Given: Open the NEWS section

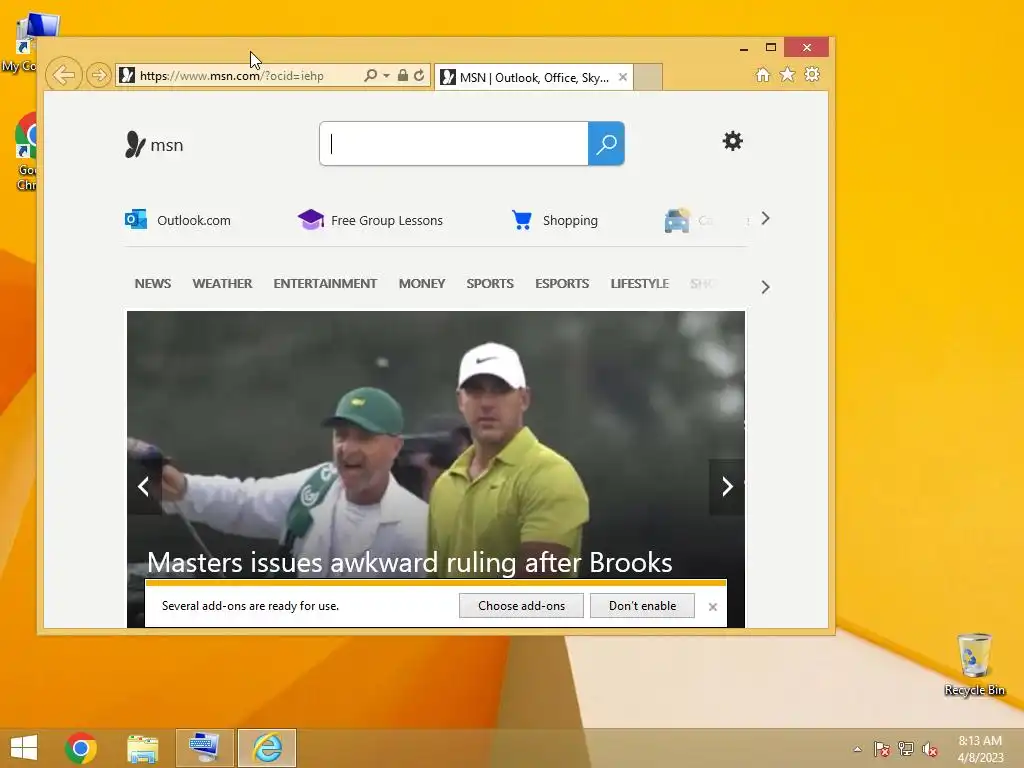Looking at the screenshot, I should click(153, 283).
